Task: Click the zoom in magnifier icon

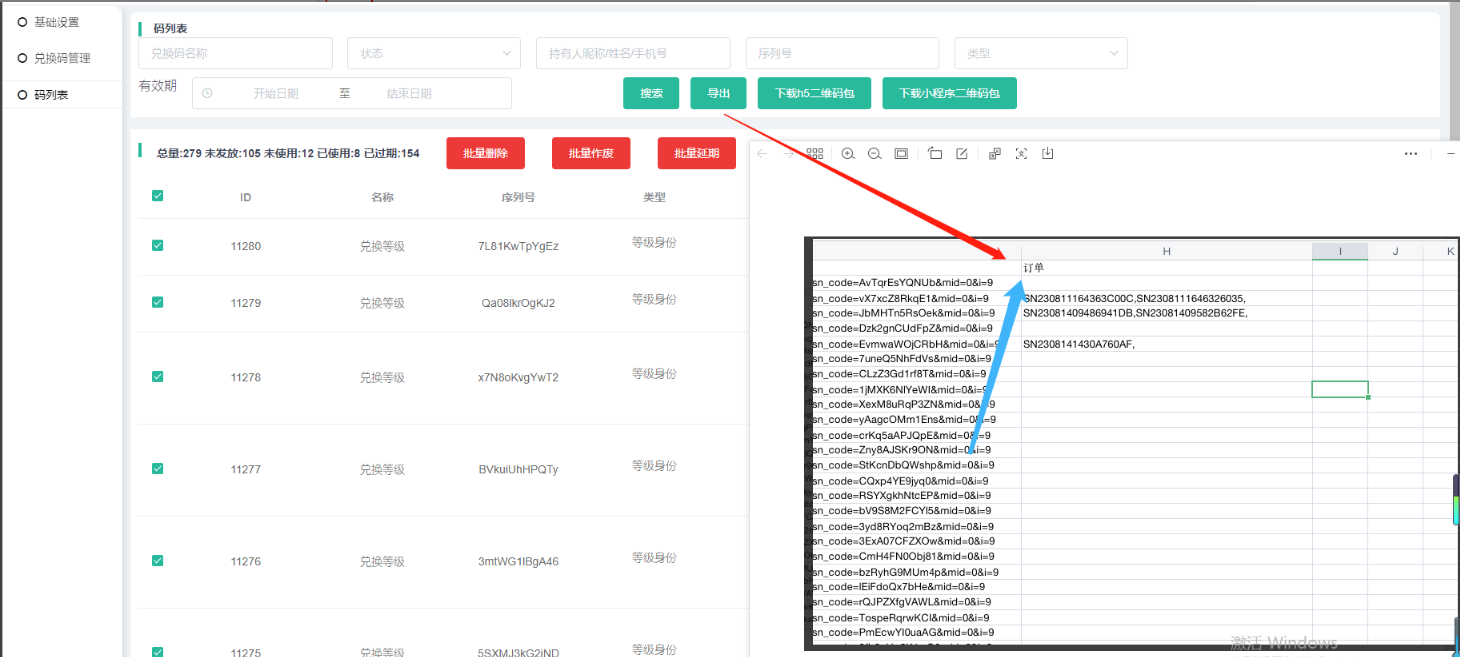Action: 848,154
